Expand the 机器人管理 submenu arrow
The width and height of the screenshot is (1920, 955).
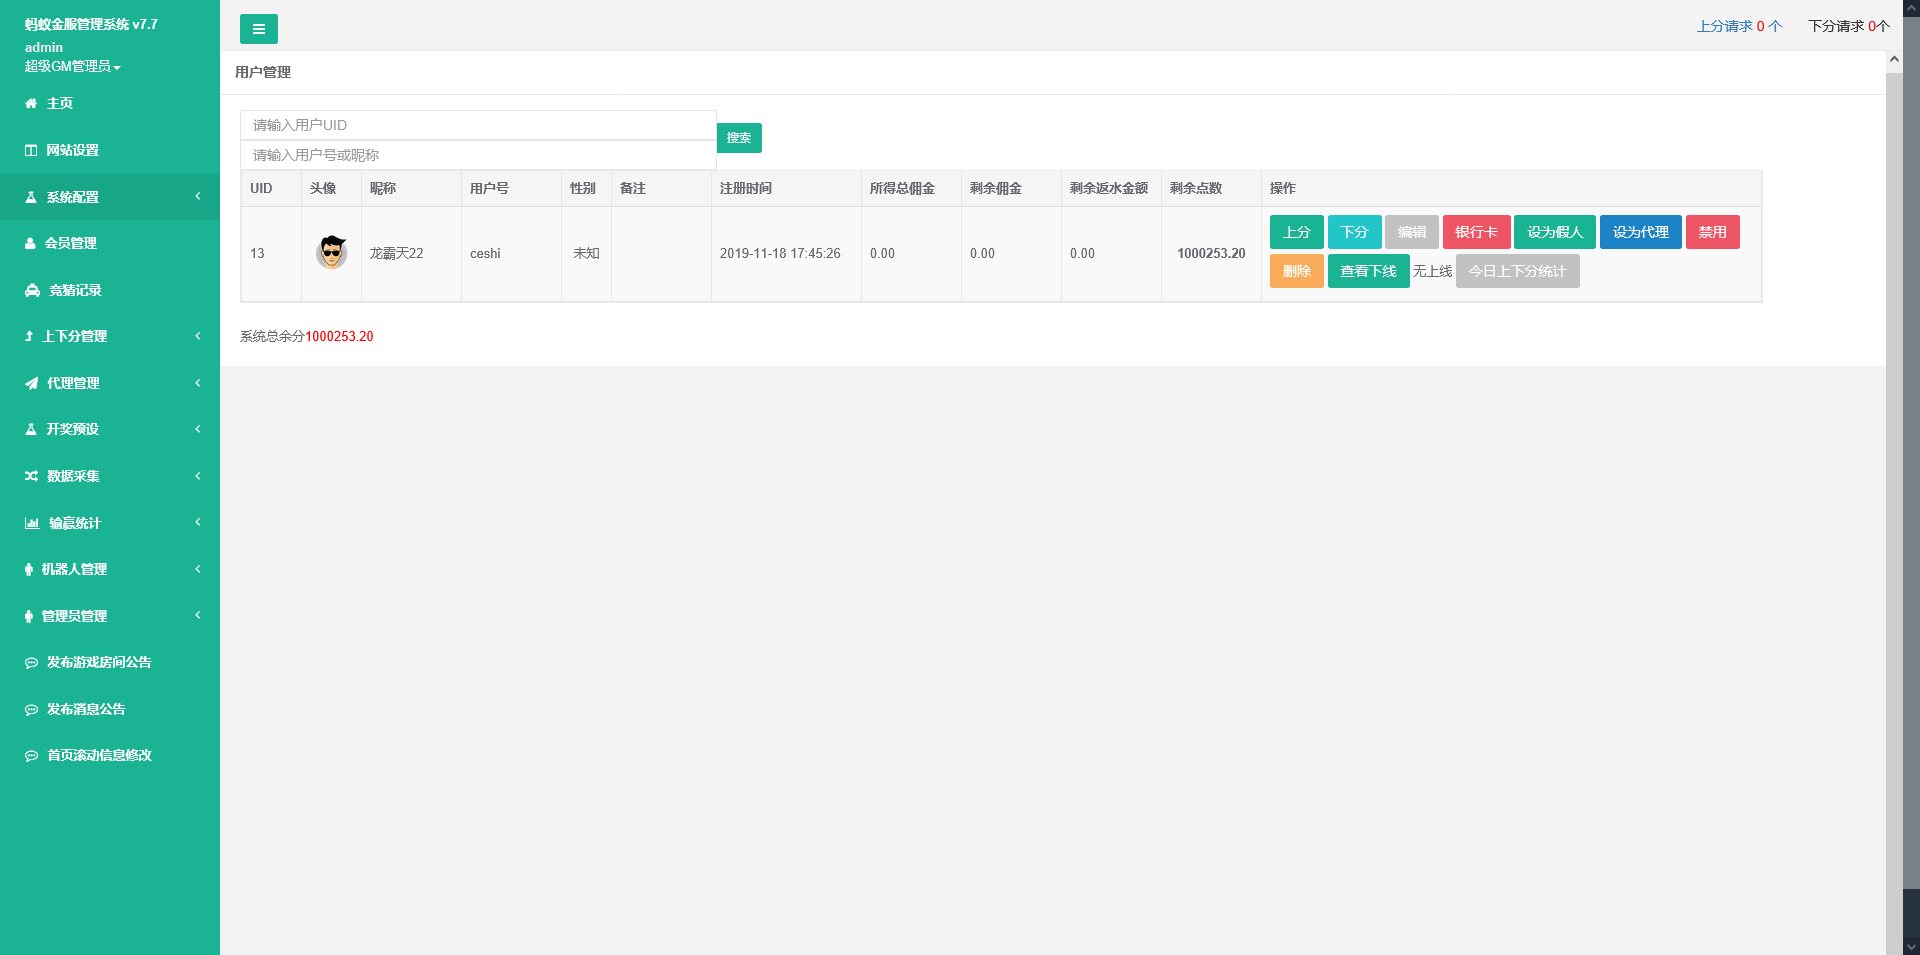click(198, 569)
